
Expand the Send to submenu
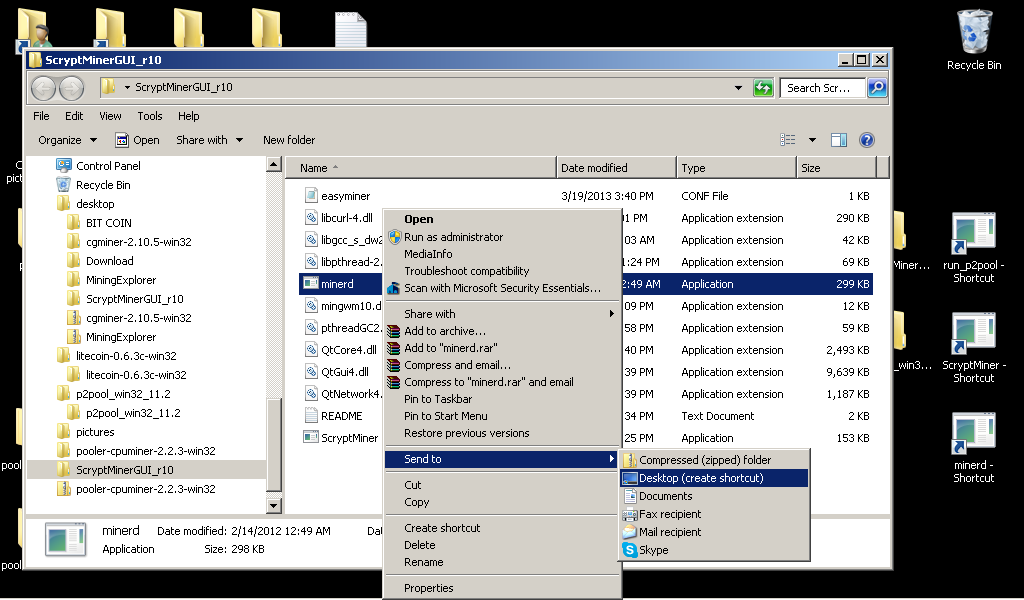pos(502,459)
